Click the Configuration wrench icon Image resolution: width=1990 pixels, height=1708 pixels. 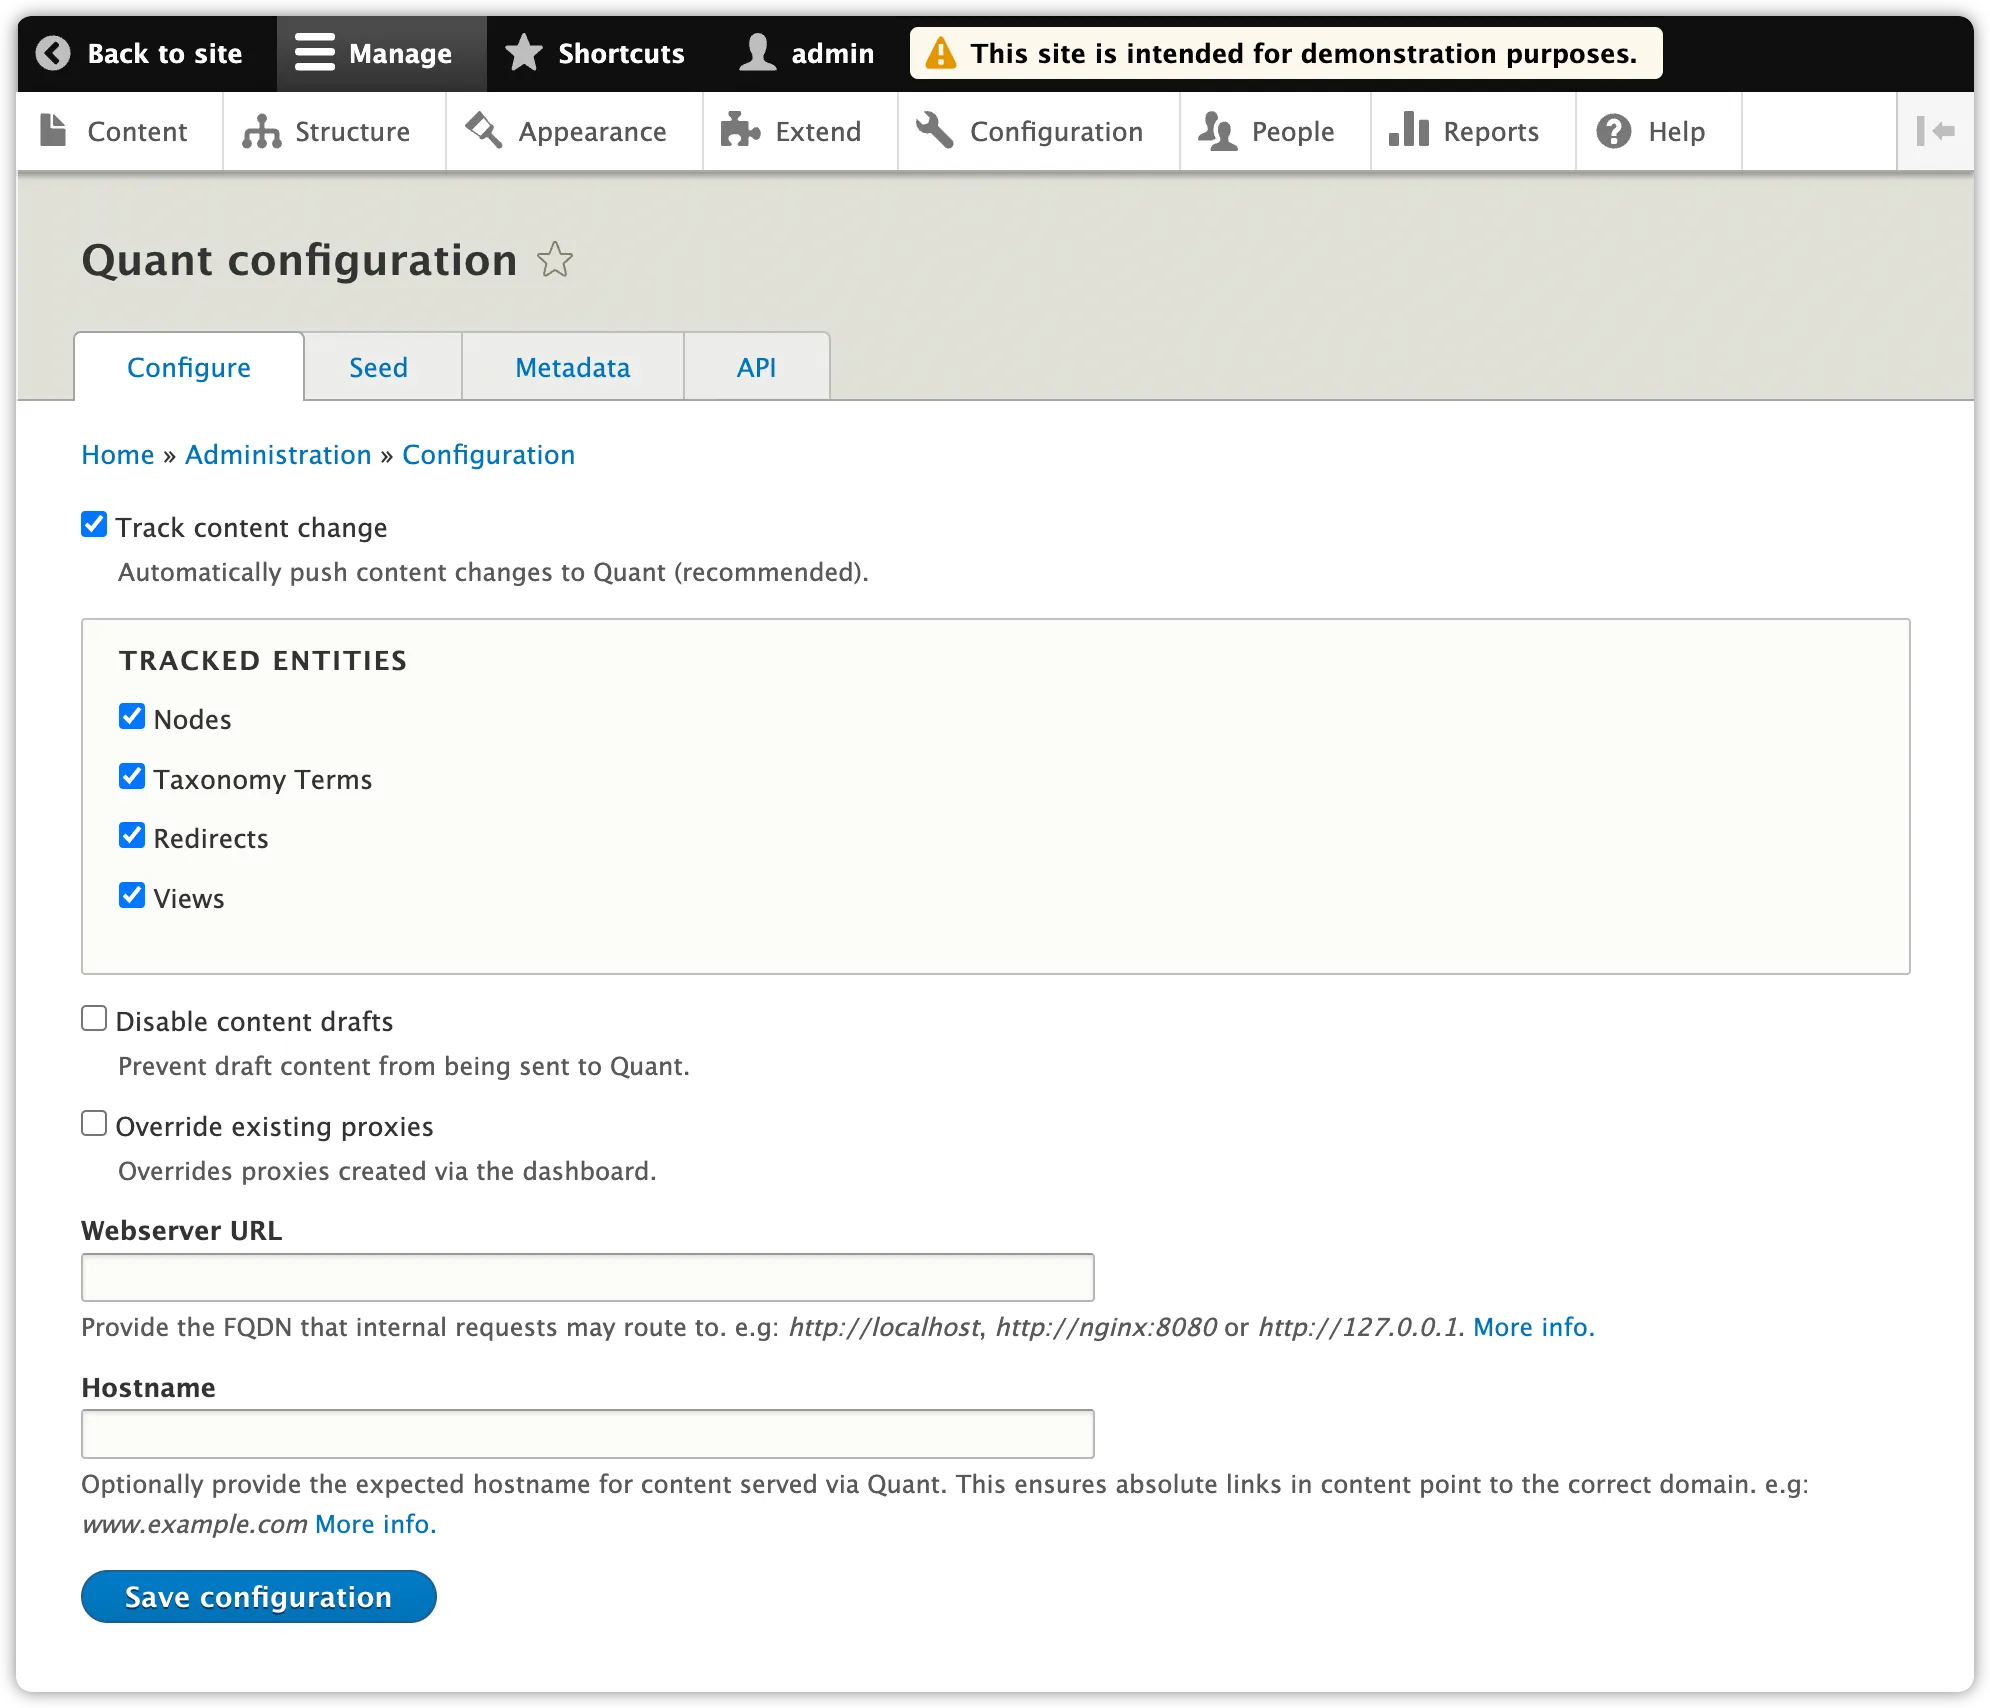(936, 130)
